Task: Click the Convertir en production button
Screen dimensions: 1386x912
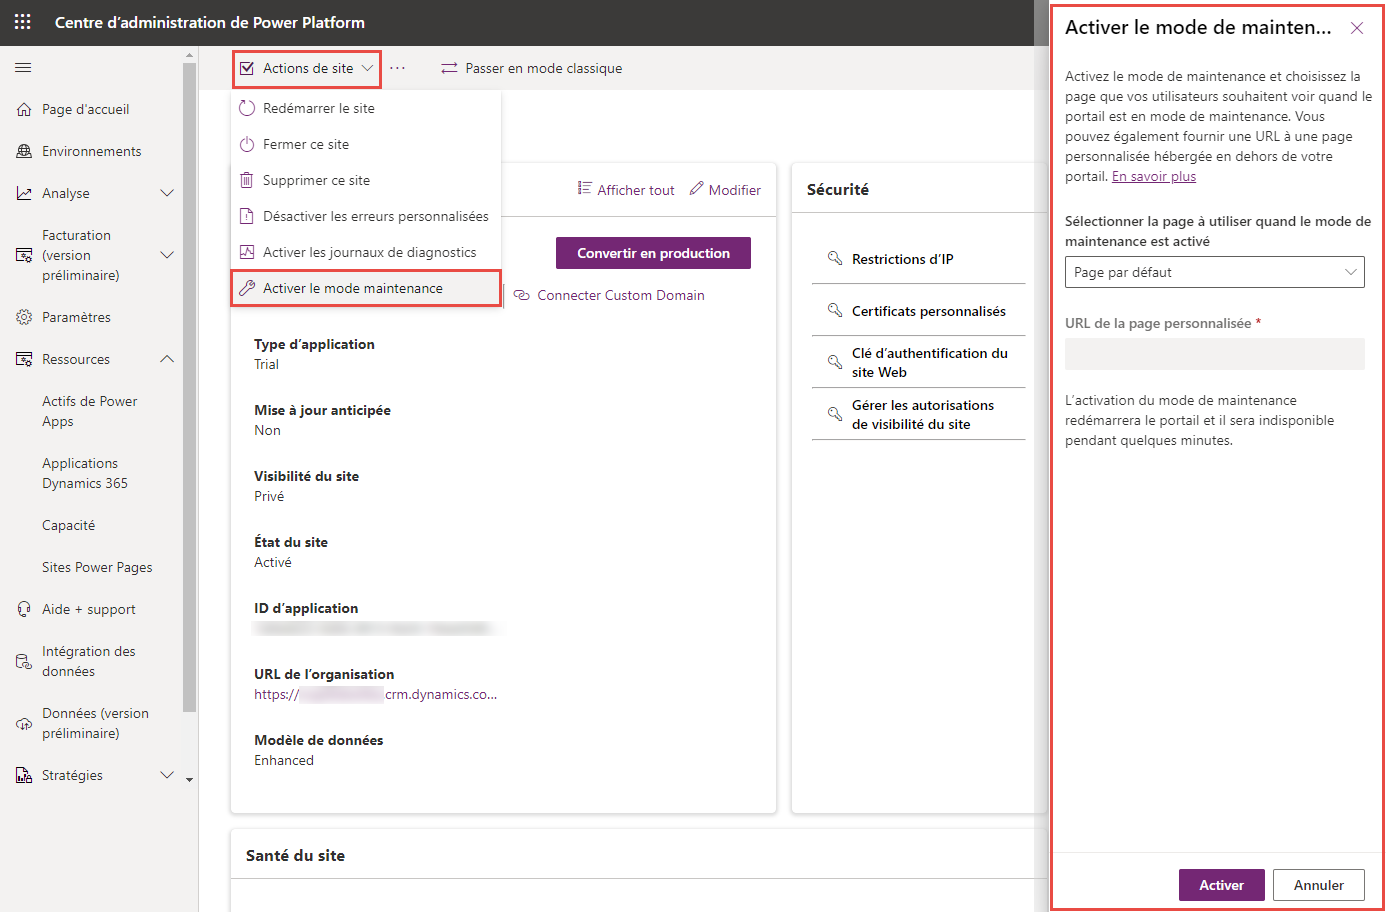Action: click(x=653, y=253)
